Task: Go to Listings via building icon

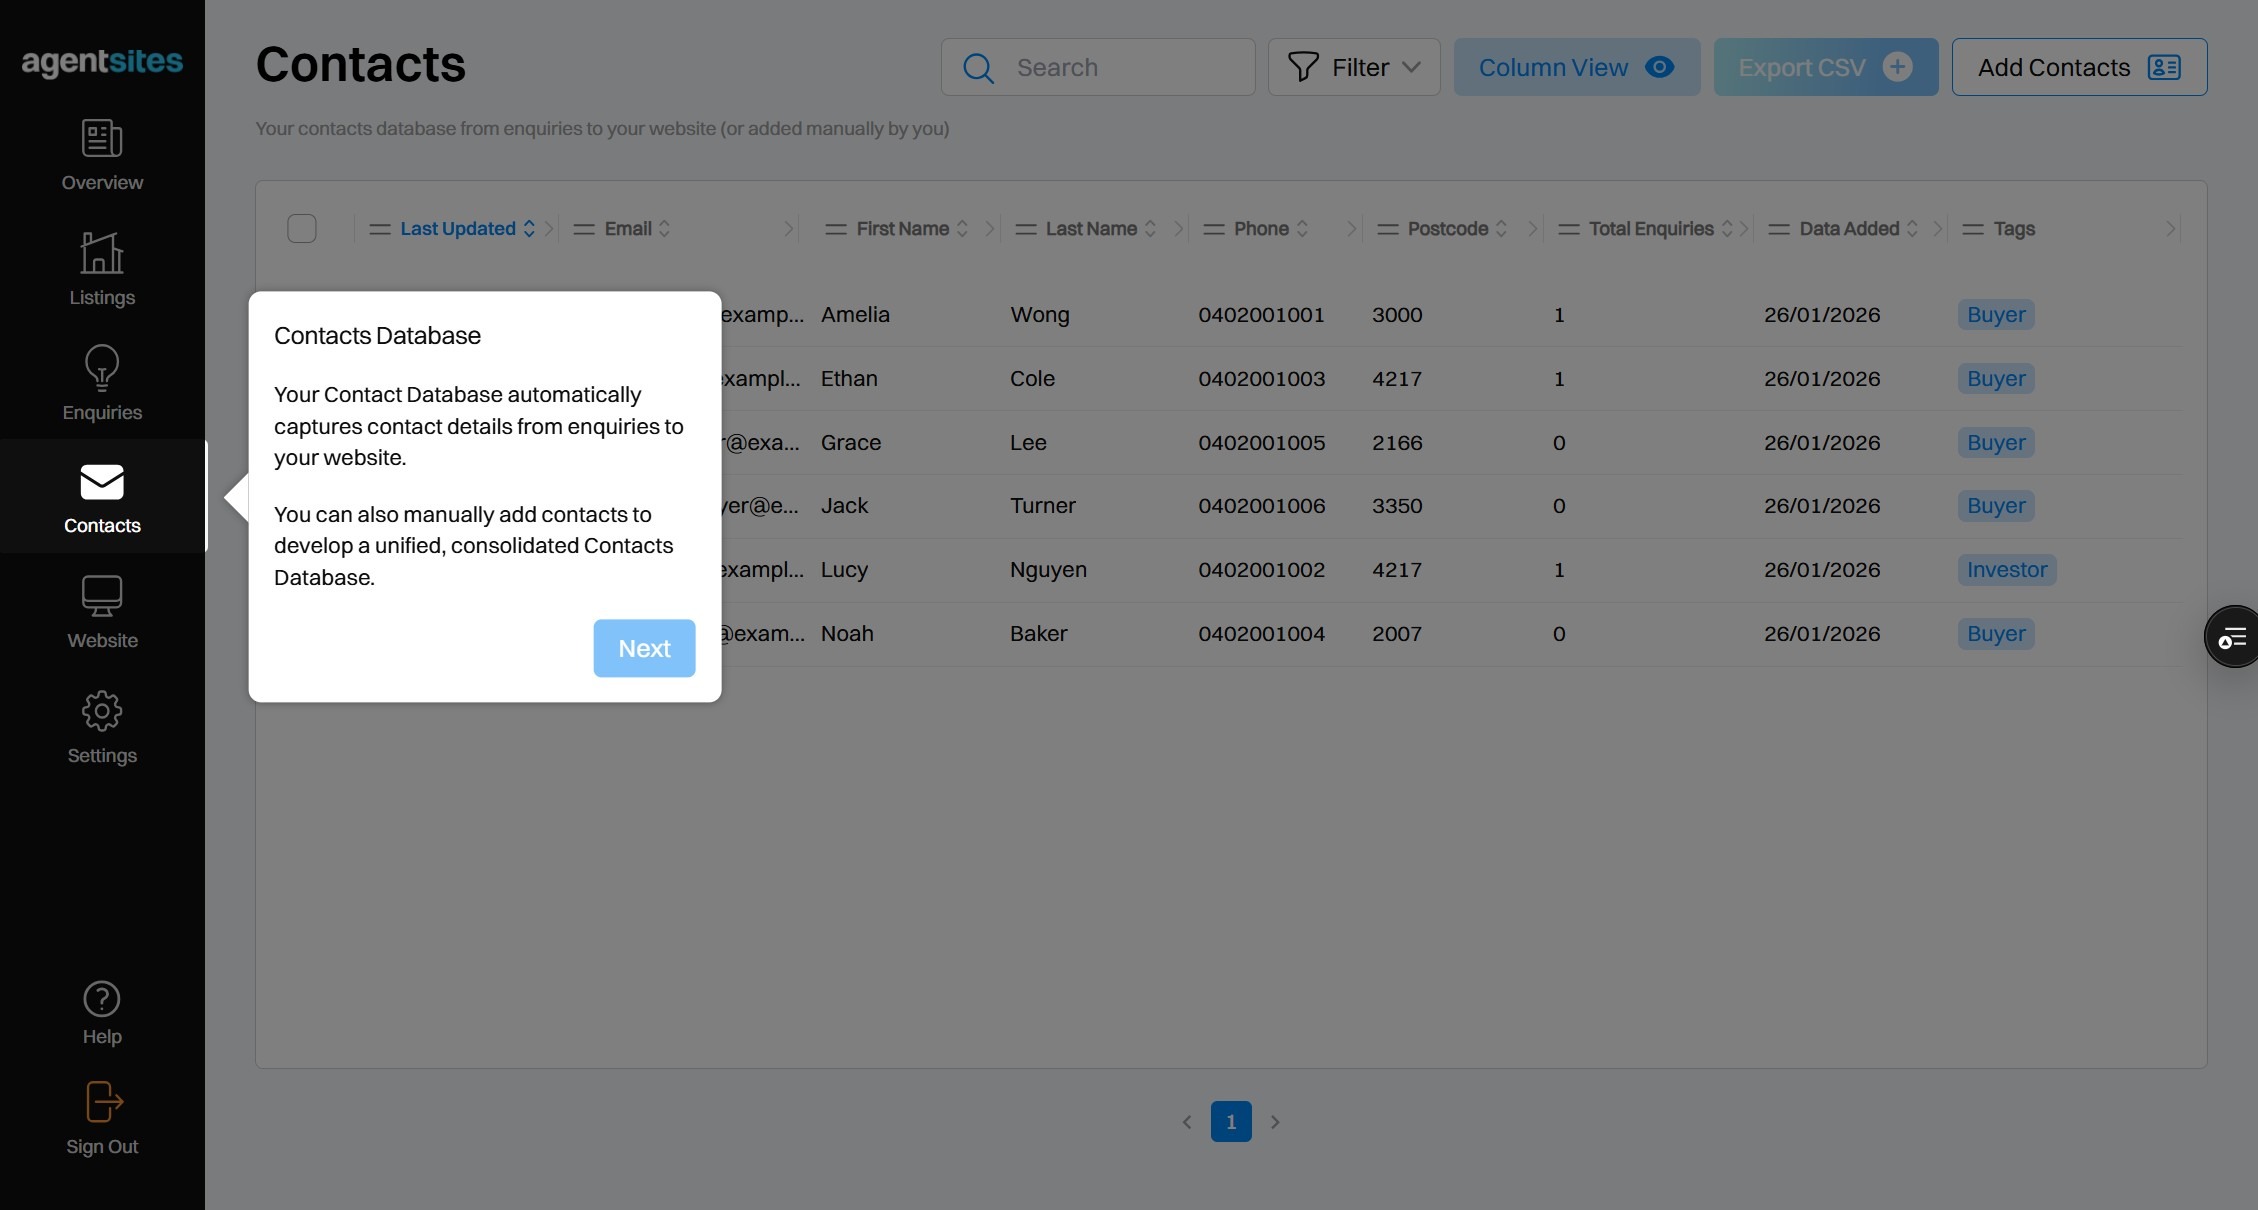Action: (102, 254)
